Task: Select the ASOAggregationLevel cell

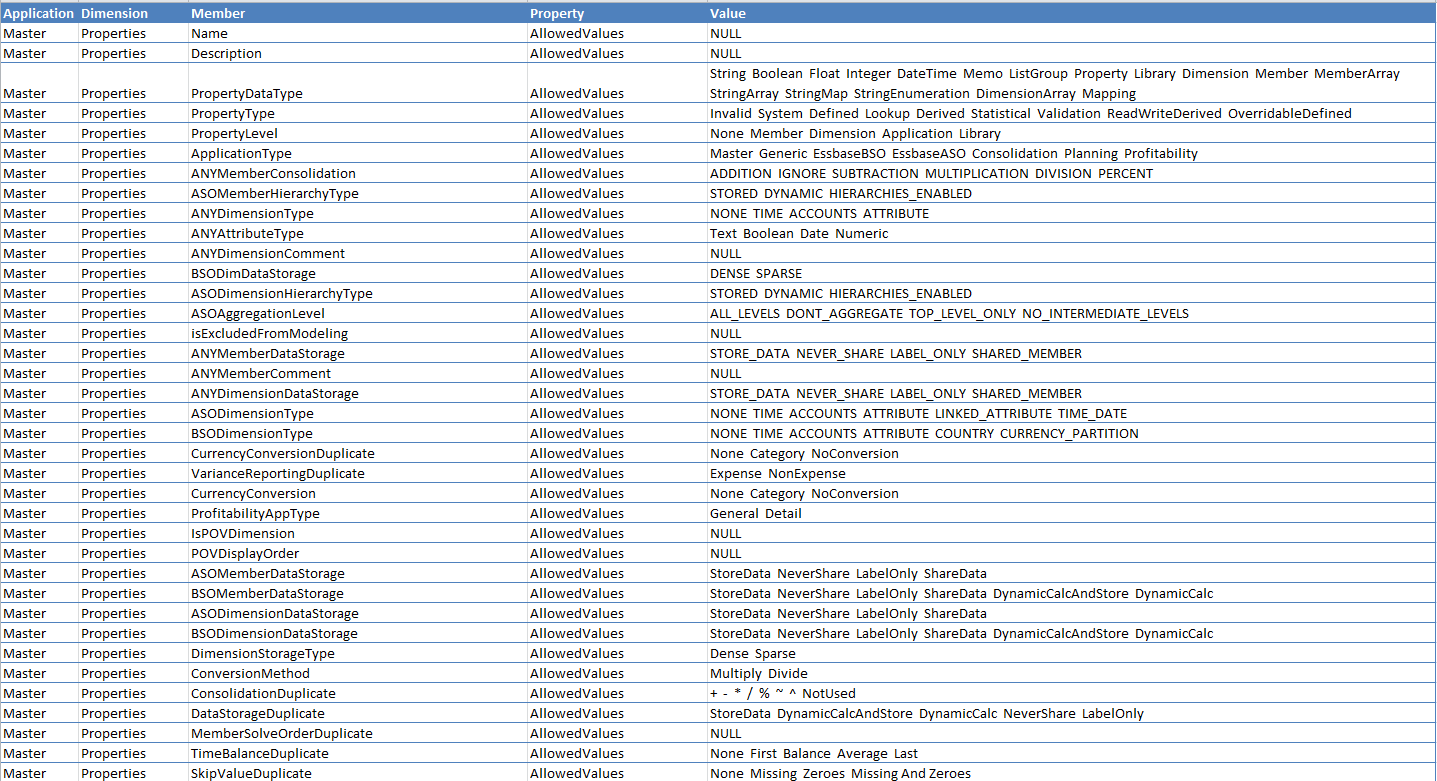Action: (x=357, y=314)
